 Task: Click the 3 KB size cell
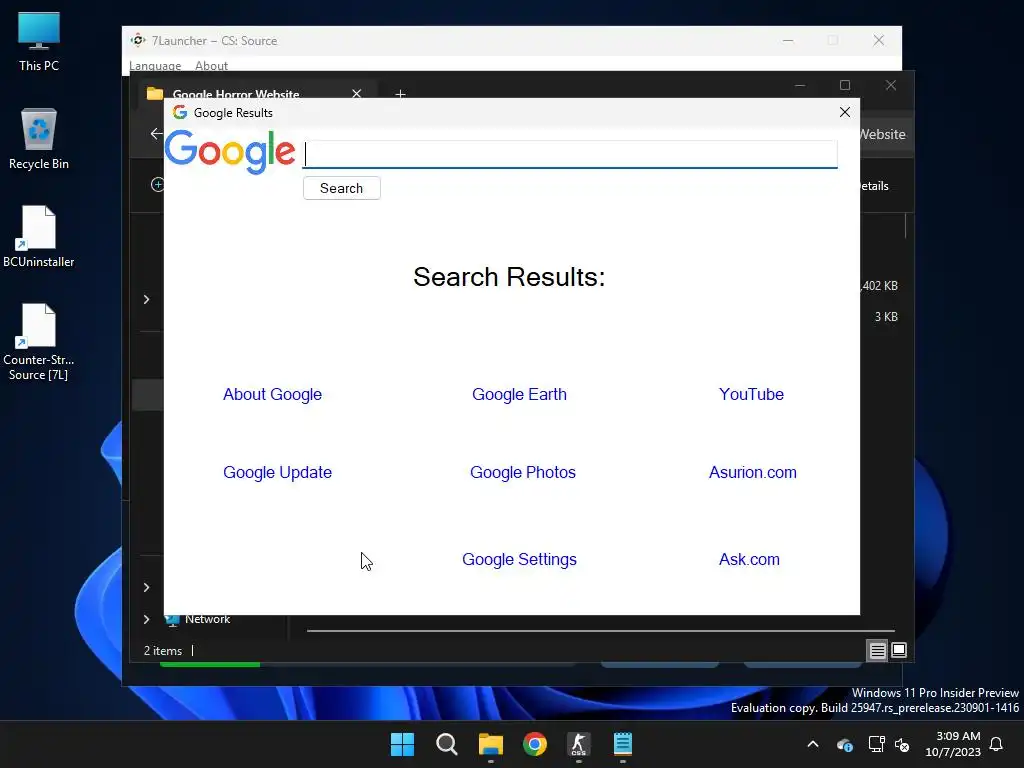click(886, 317)
